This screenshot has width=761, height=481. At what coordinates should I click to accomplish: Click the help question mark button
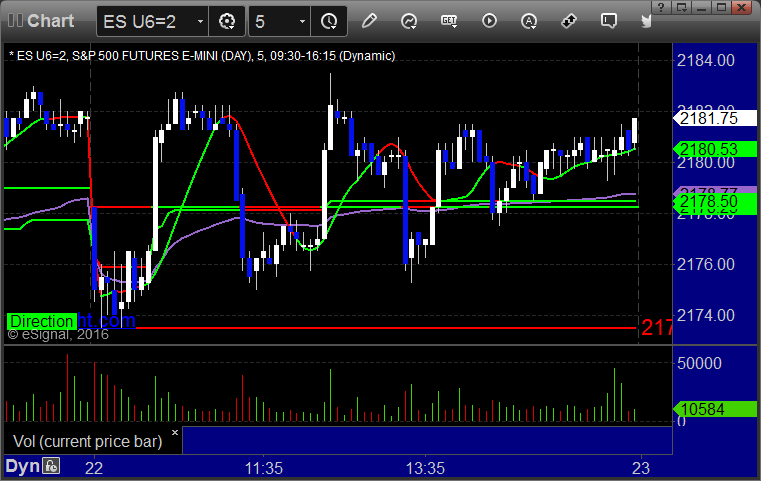point(661,7)
